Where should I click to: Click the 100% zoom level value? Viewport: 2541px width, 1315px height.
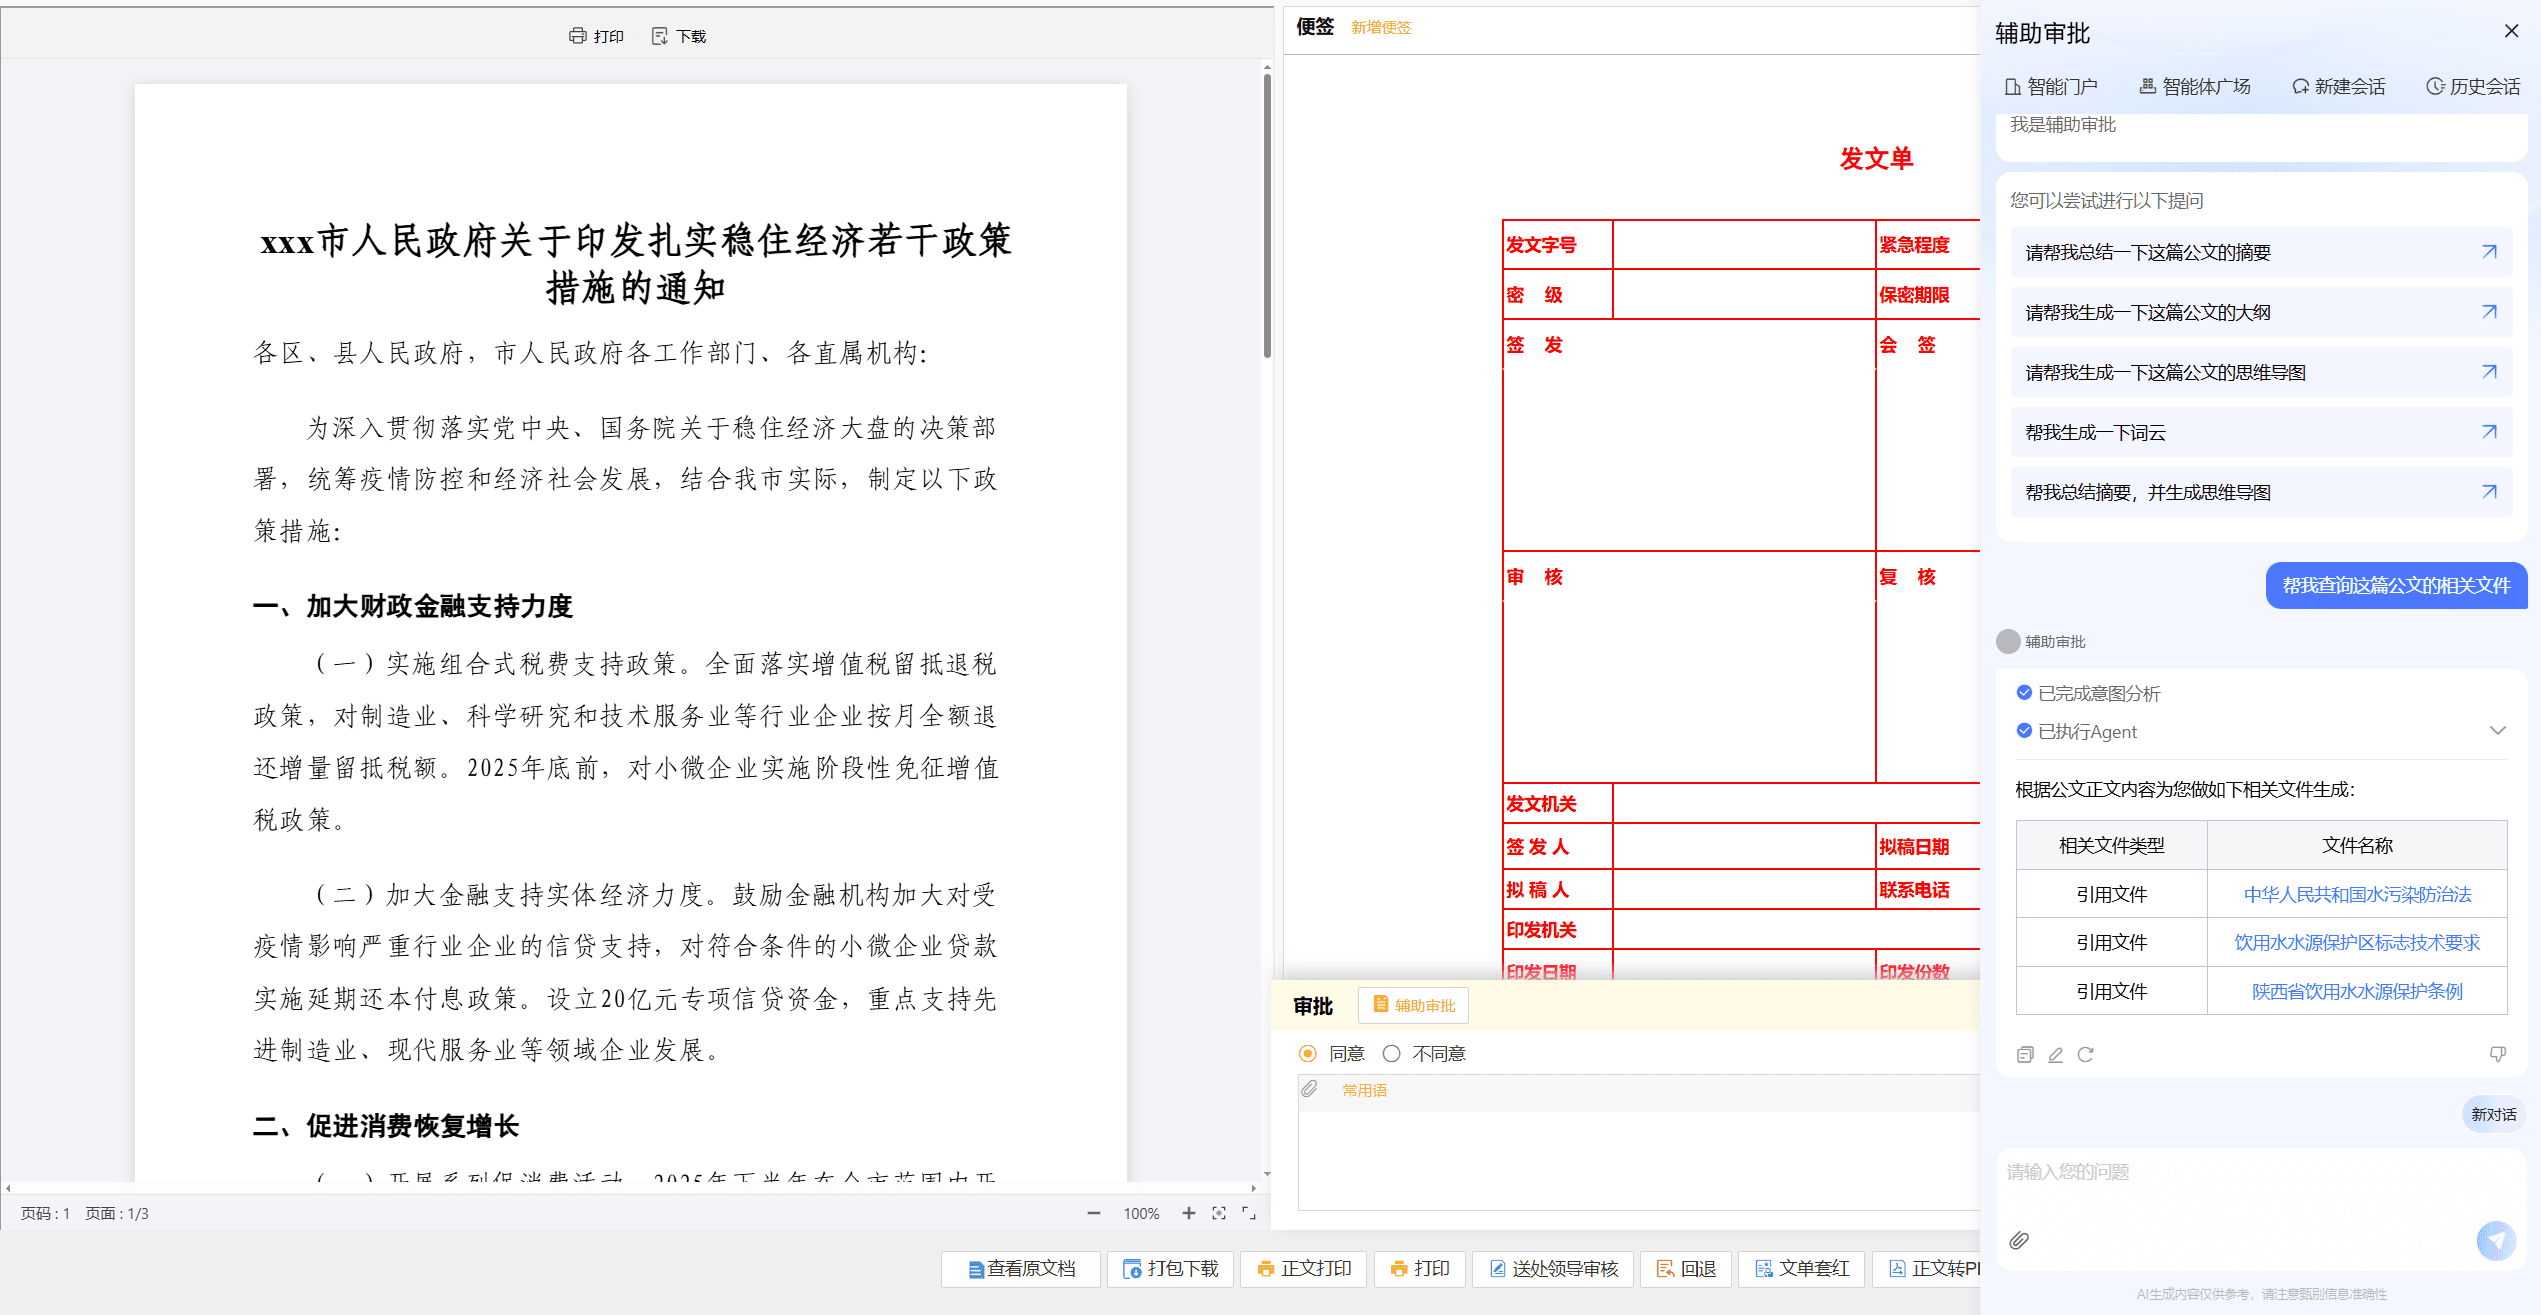click(1141, 1213)
